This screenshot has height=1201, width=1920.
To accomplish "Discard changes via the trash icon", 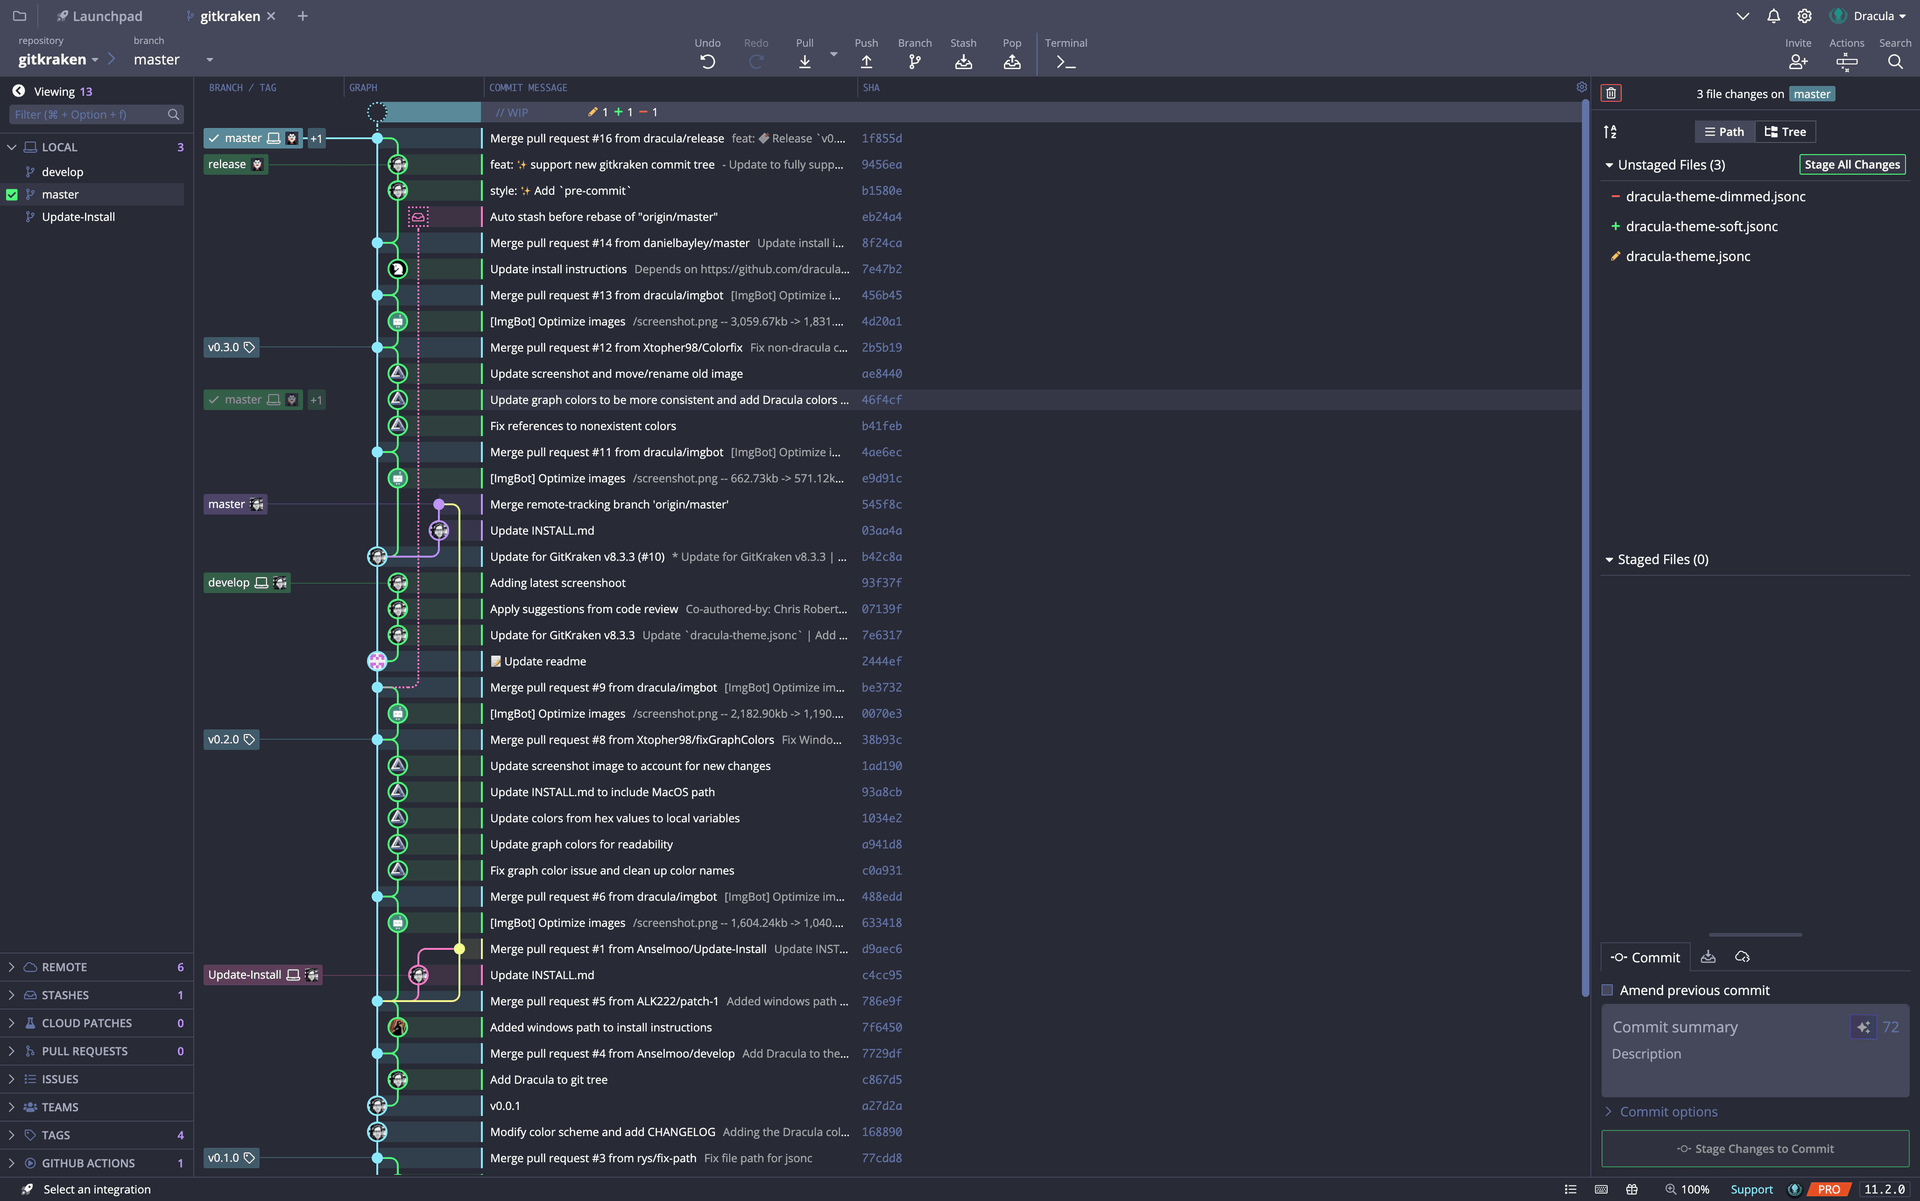I will (x=1612, y=92).
